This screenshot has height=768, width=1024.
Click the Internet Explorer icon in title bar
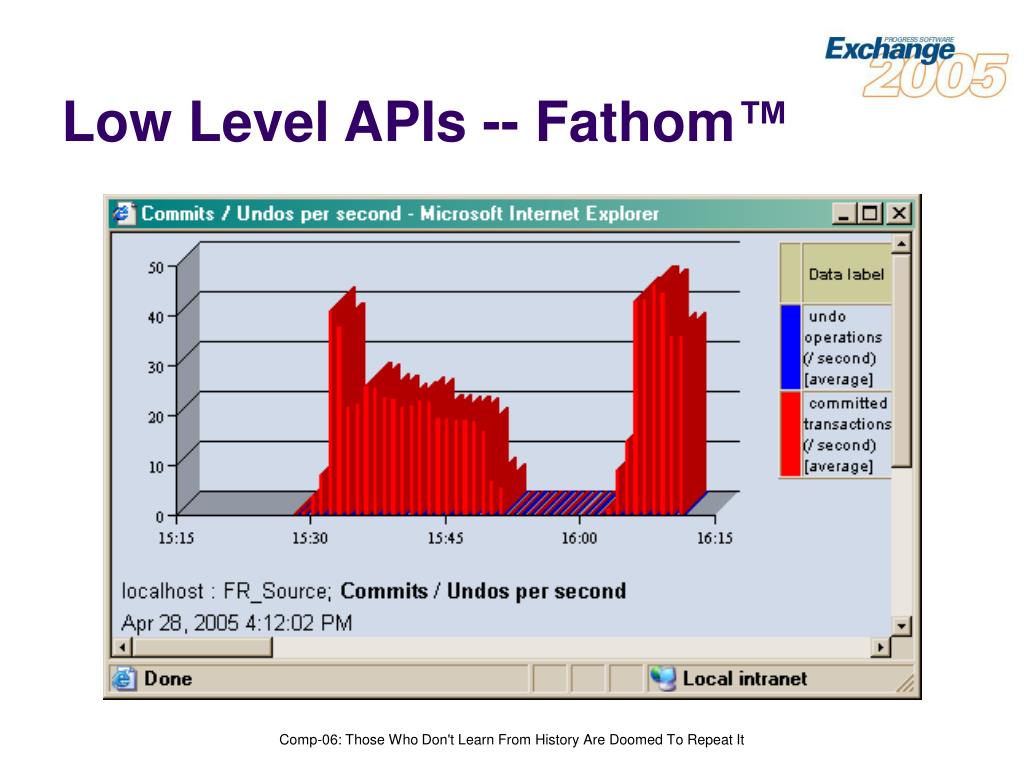[124, 214]
